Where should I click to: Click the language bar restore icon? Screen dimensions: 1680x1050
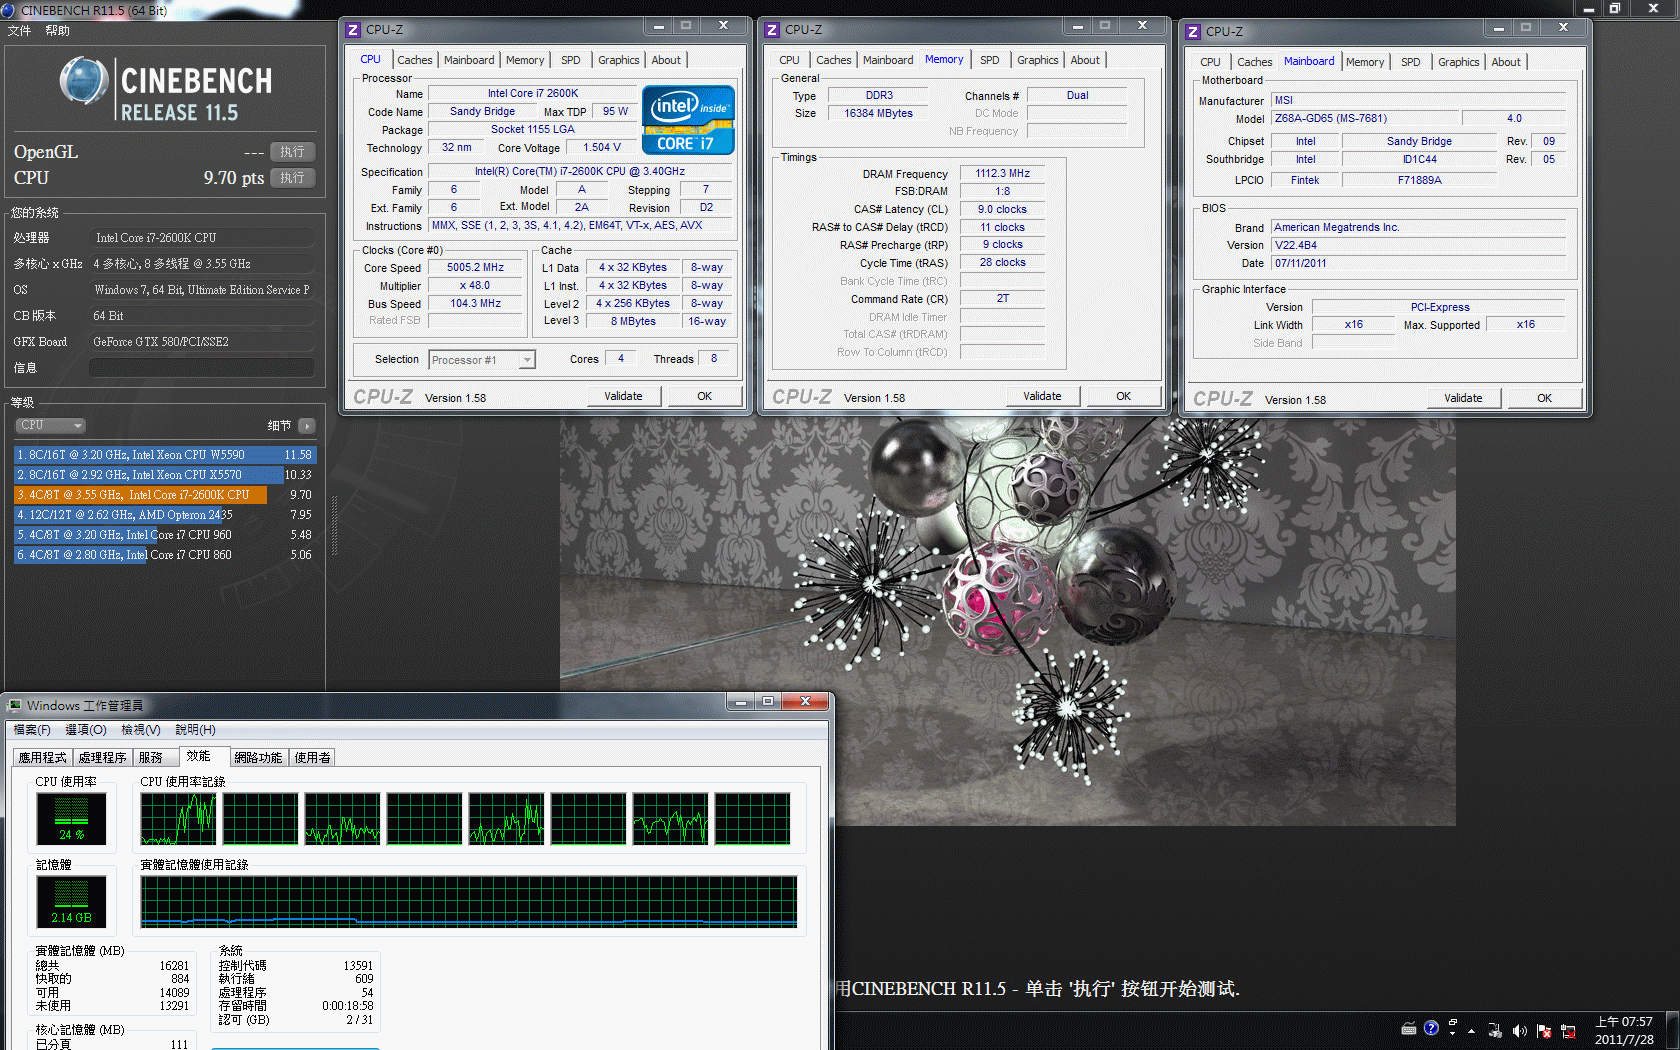[x=1453, y=1024]
